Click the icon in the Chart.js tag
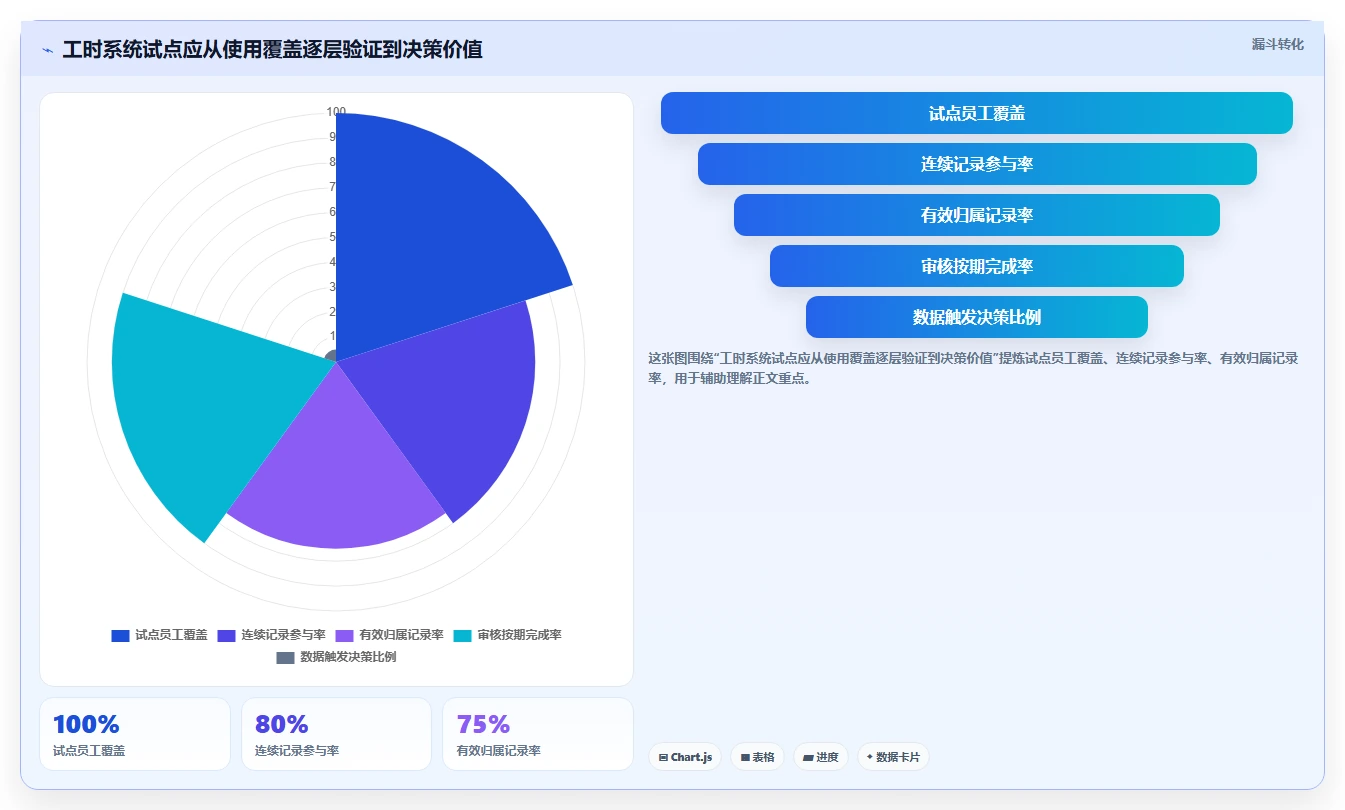1345x810 pixels. (x=663, y=758)
